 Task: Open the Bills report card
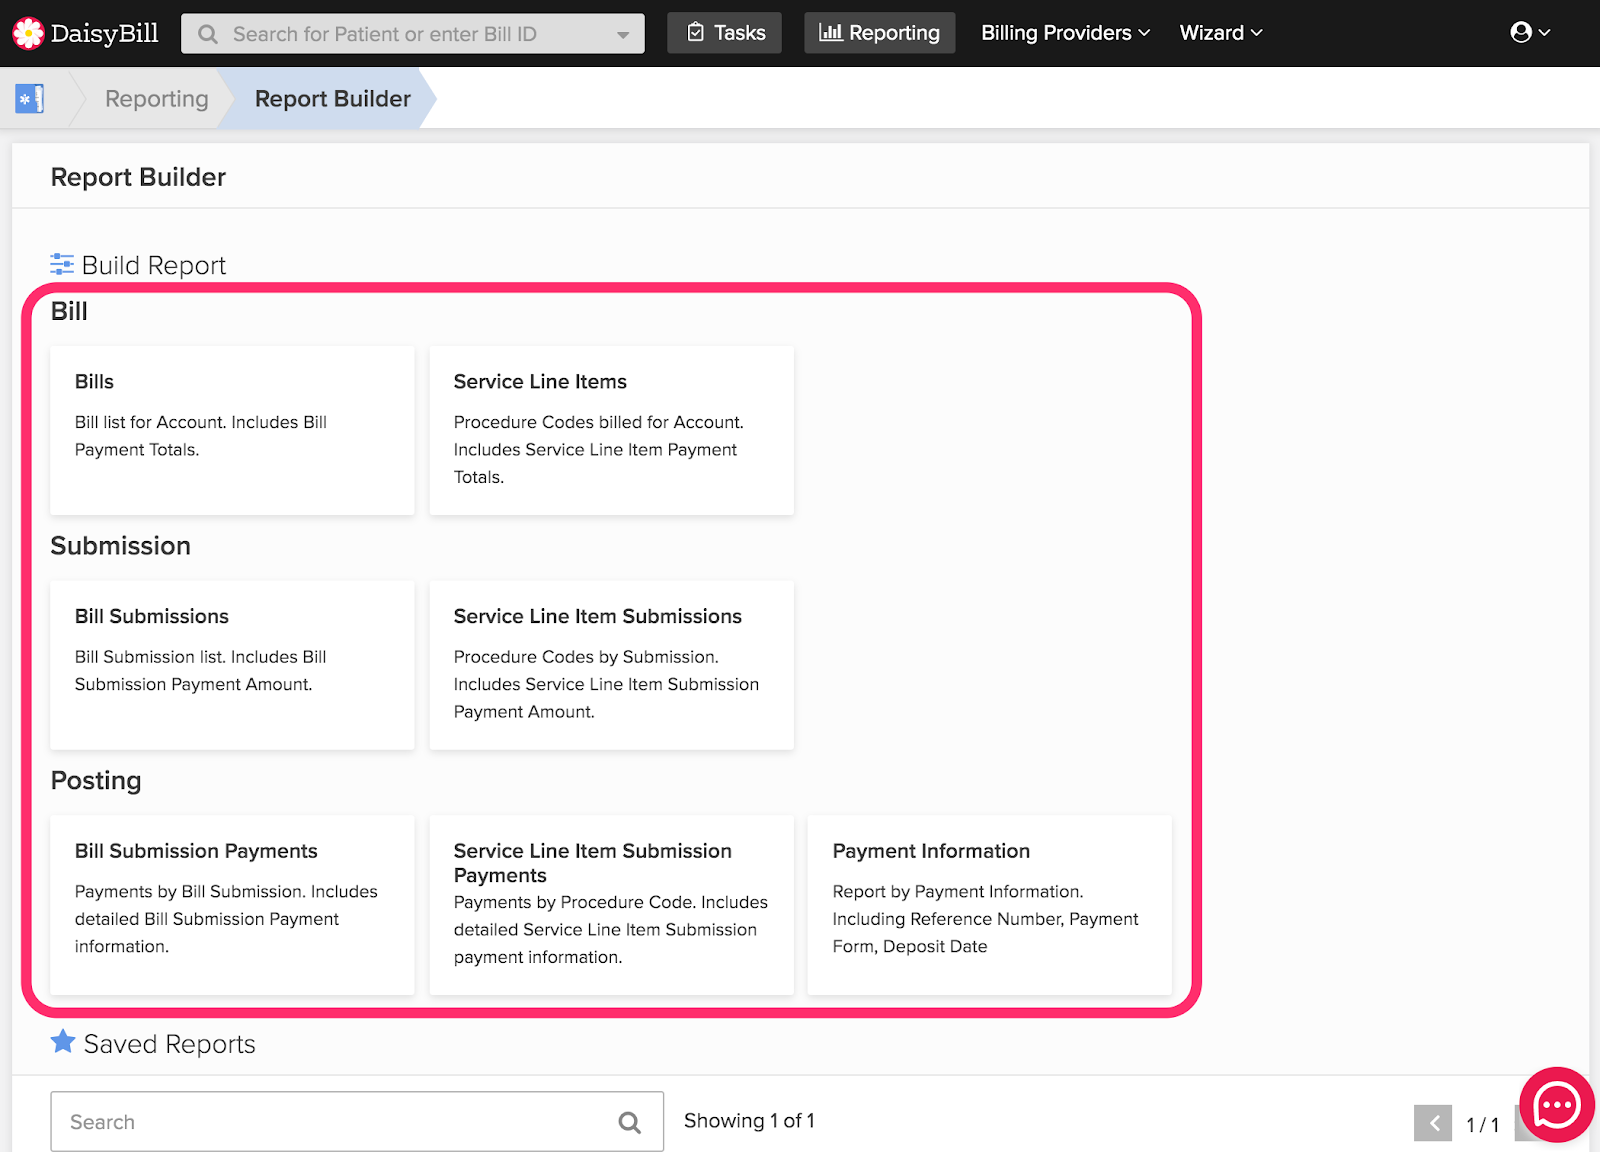232,430
